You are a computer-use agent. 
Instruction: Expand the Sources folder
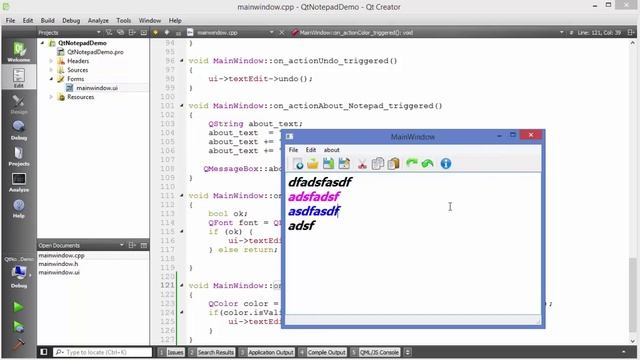[51, 70]
